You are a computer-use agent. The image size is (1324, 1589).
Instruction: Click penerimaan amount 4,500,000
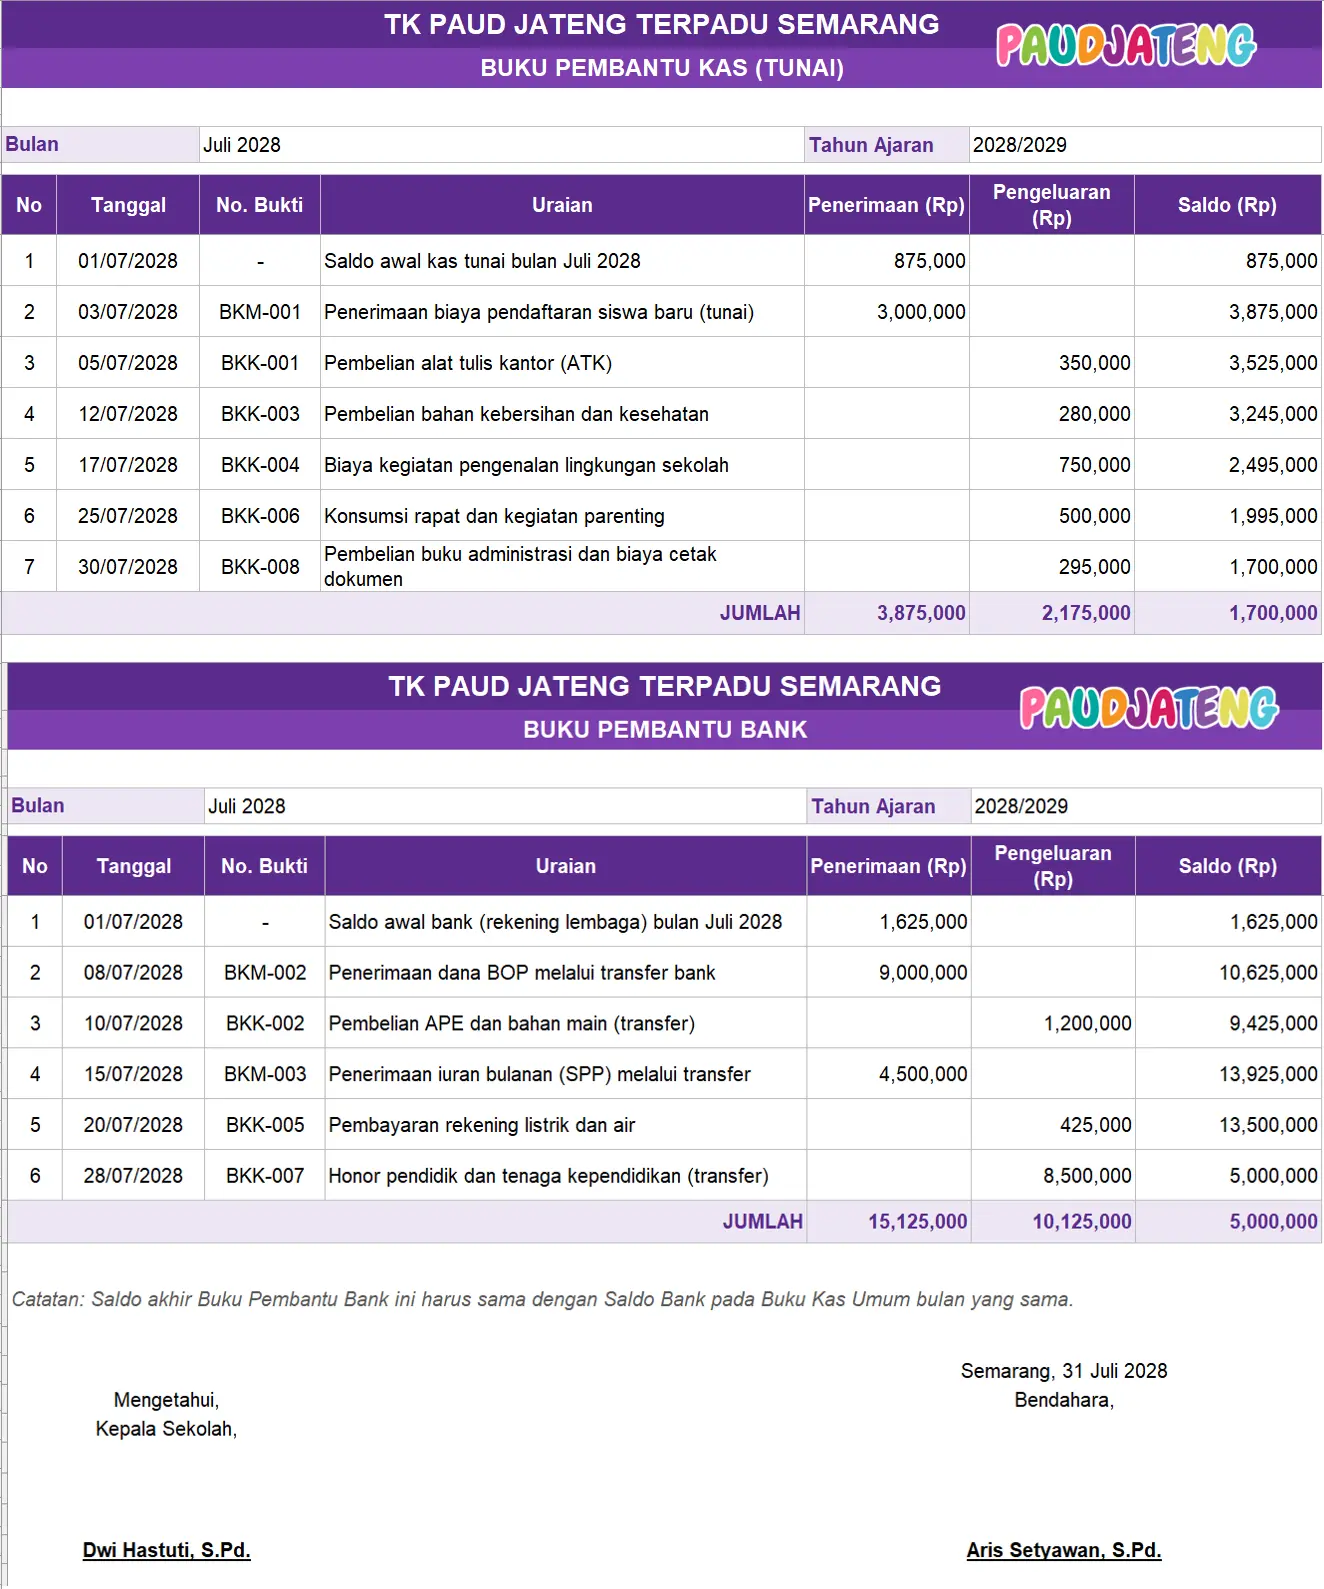889,1075
